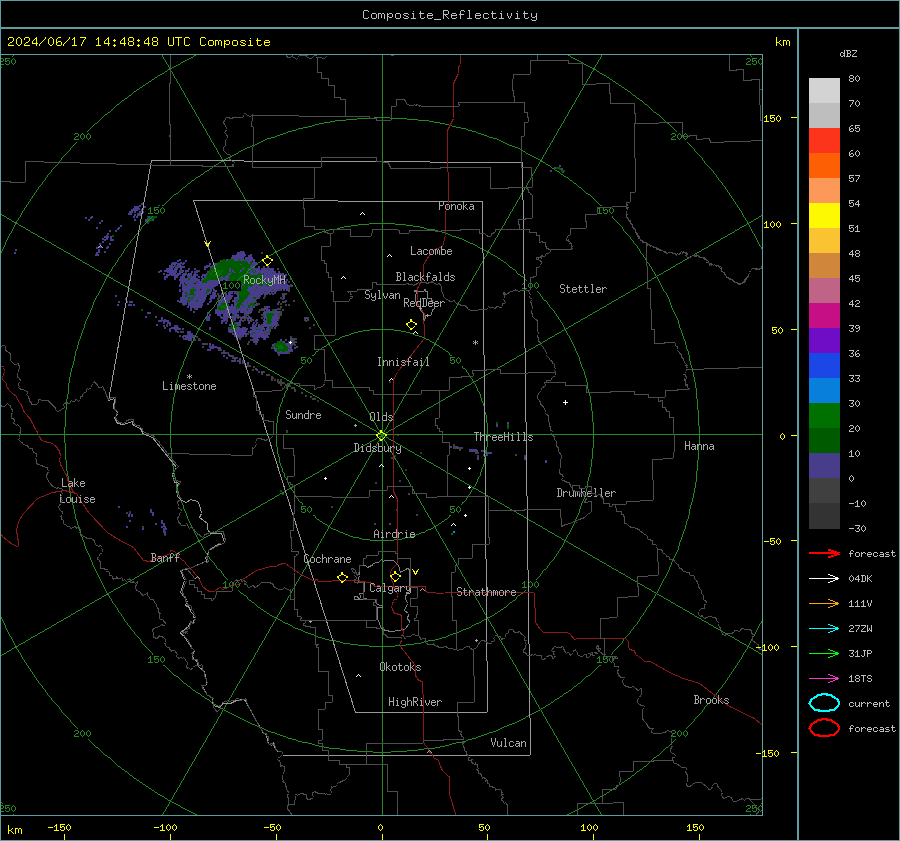Click the HighRiver town label

click(x=415, y=702)
